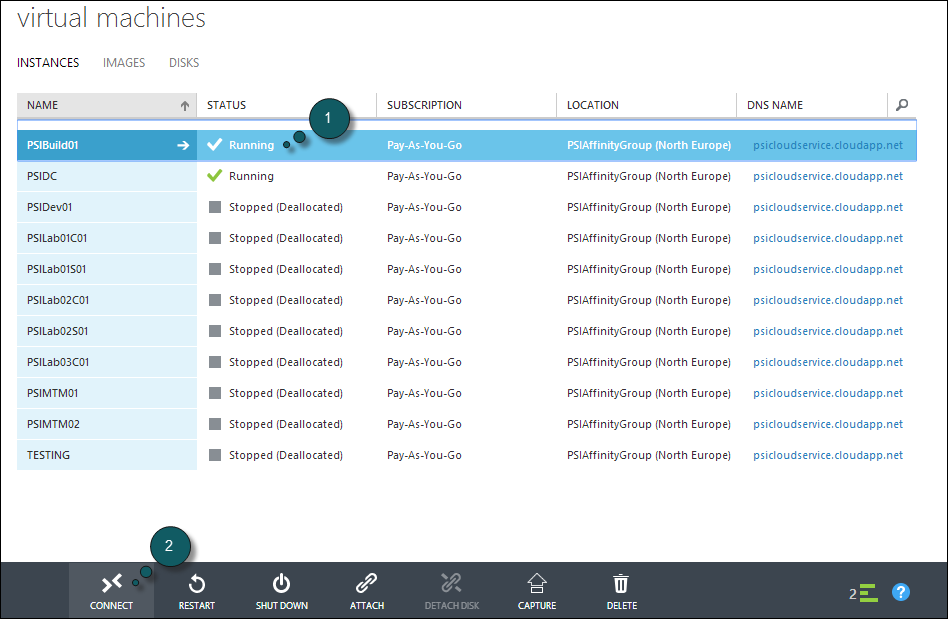
Task: Click stopped status square for PSIMTM02
Action: (215, 424)
